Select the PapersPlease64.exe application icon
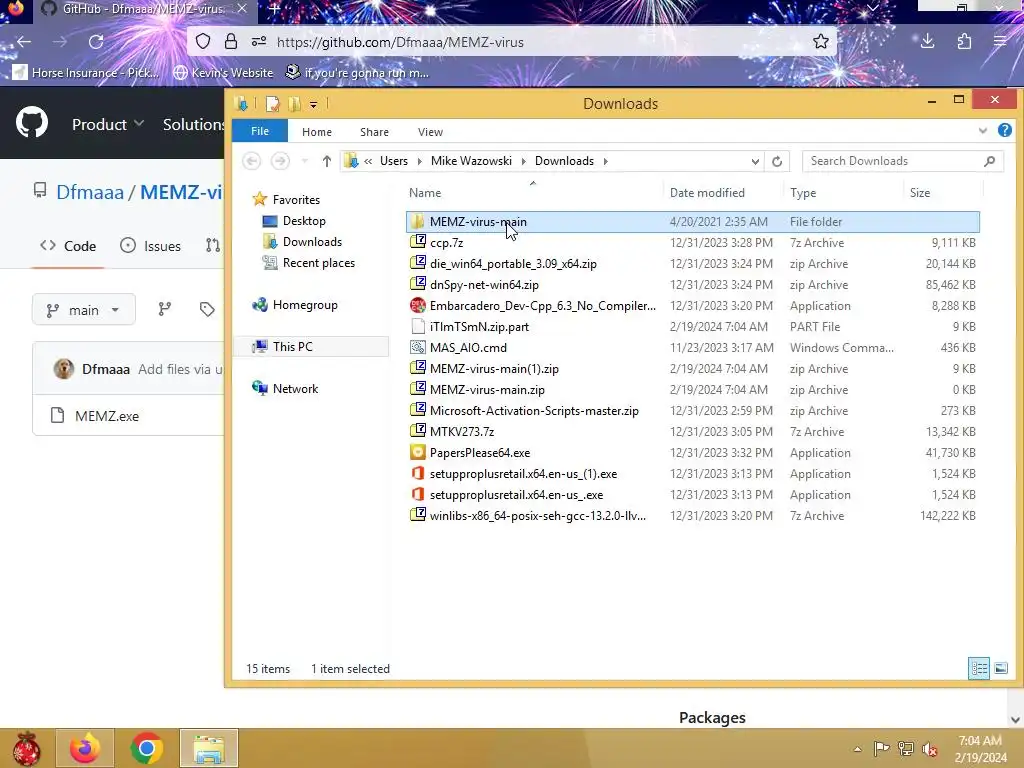This screenshot has width=1024, height=768. (418, 452)
